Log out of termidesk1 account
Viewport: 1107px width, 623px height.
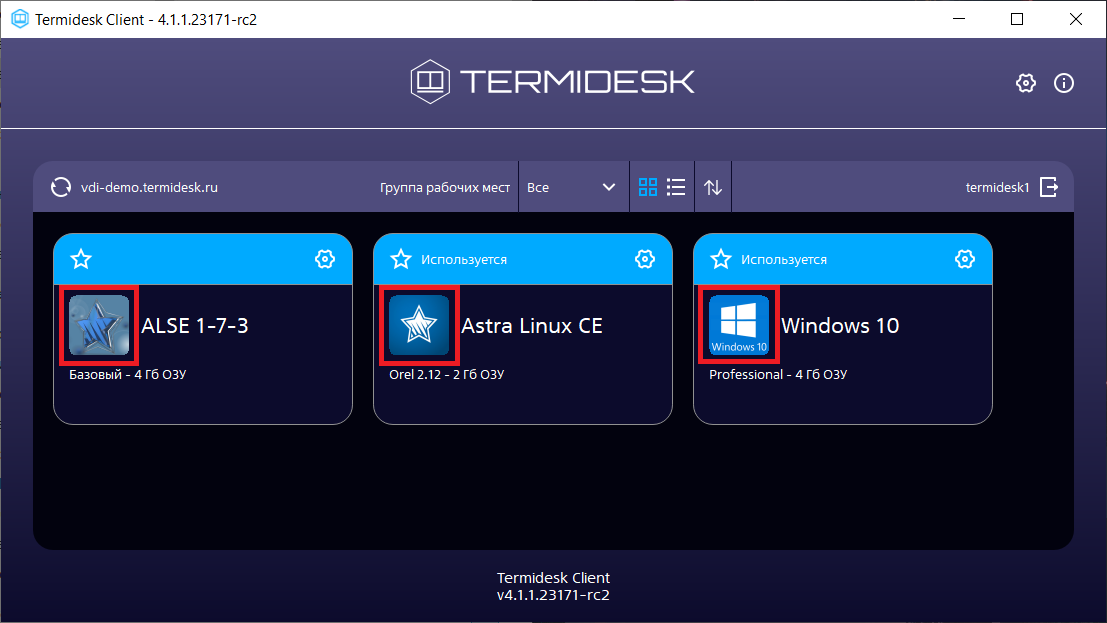click(x=1049, y=187)
